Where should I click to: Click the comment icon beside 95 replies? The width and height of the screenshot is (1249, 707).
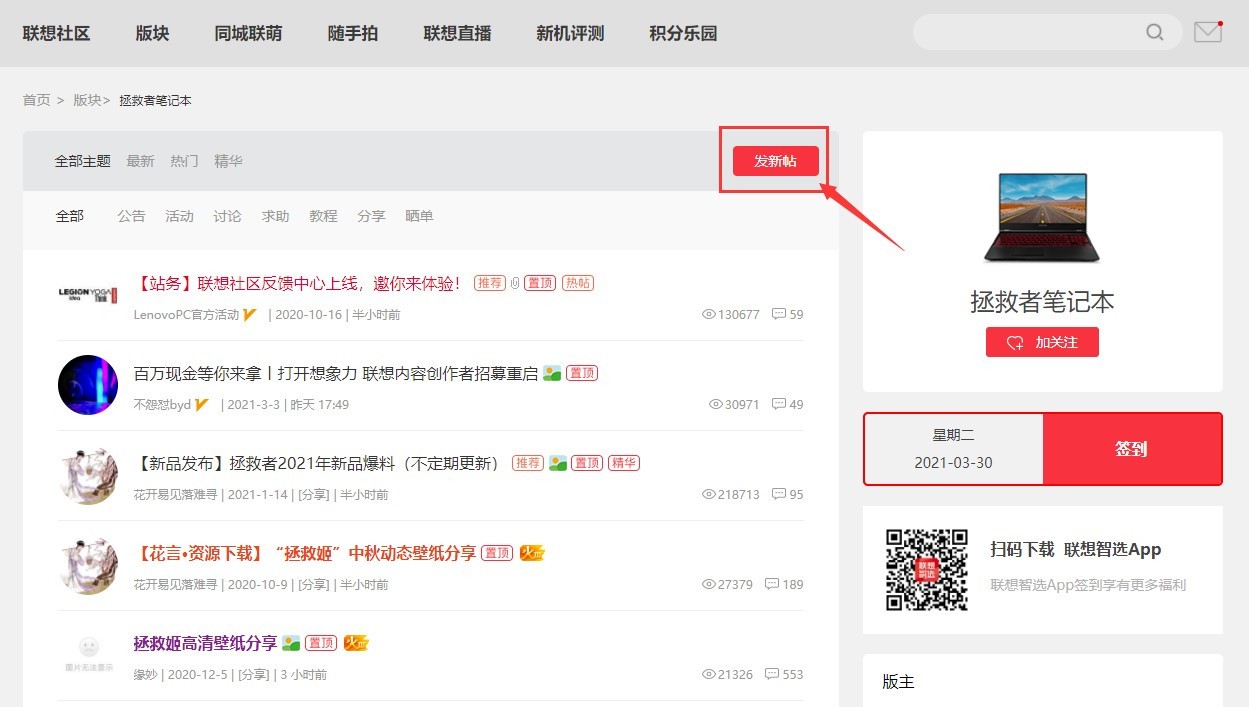(777, 494)
